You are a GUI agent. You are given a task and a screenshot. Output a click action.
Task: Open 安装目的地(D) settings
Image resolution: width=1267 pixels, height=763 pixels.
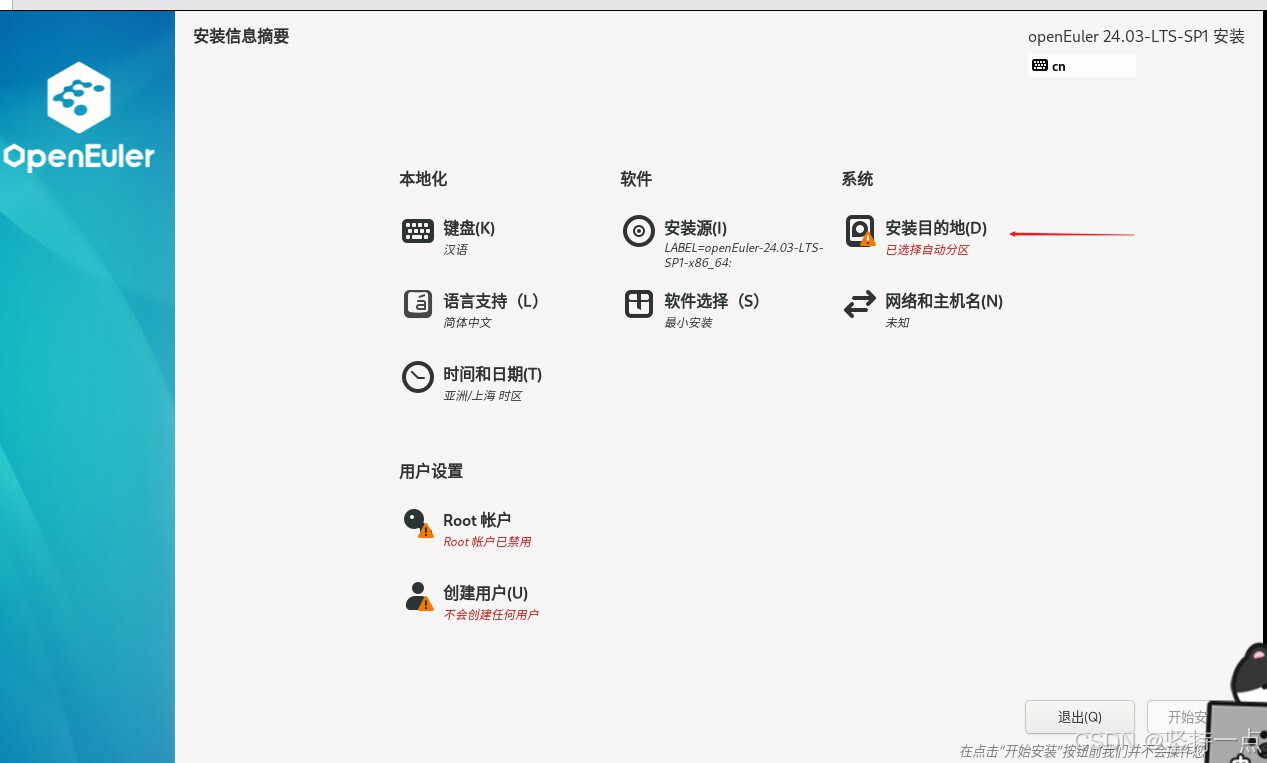tap(936, 228)
